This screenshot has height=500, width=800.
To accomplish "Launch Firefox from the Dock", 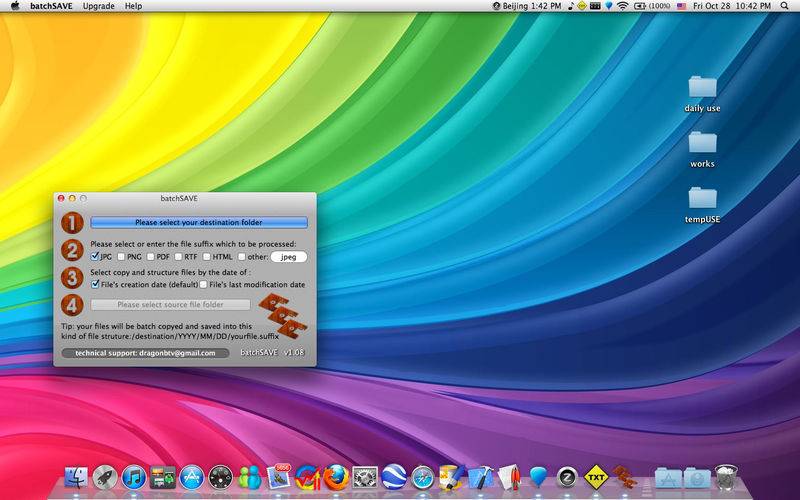I will (x=337, y=478).
